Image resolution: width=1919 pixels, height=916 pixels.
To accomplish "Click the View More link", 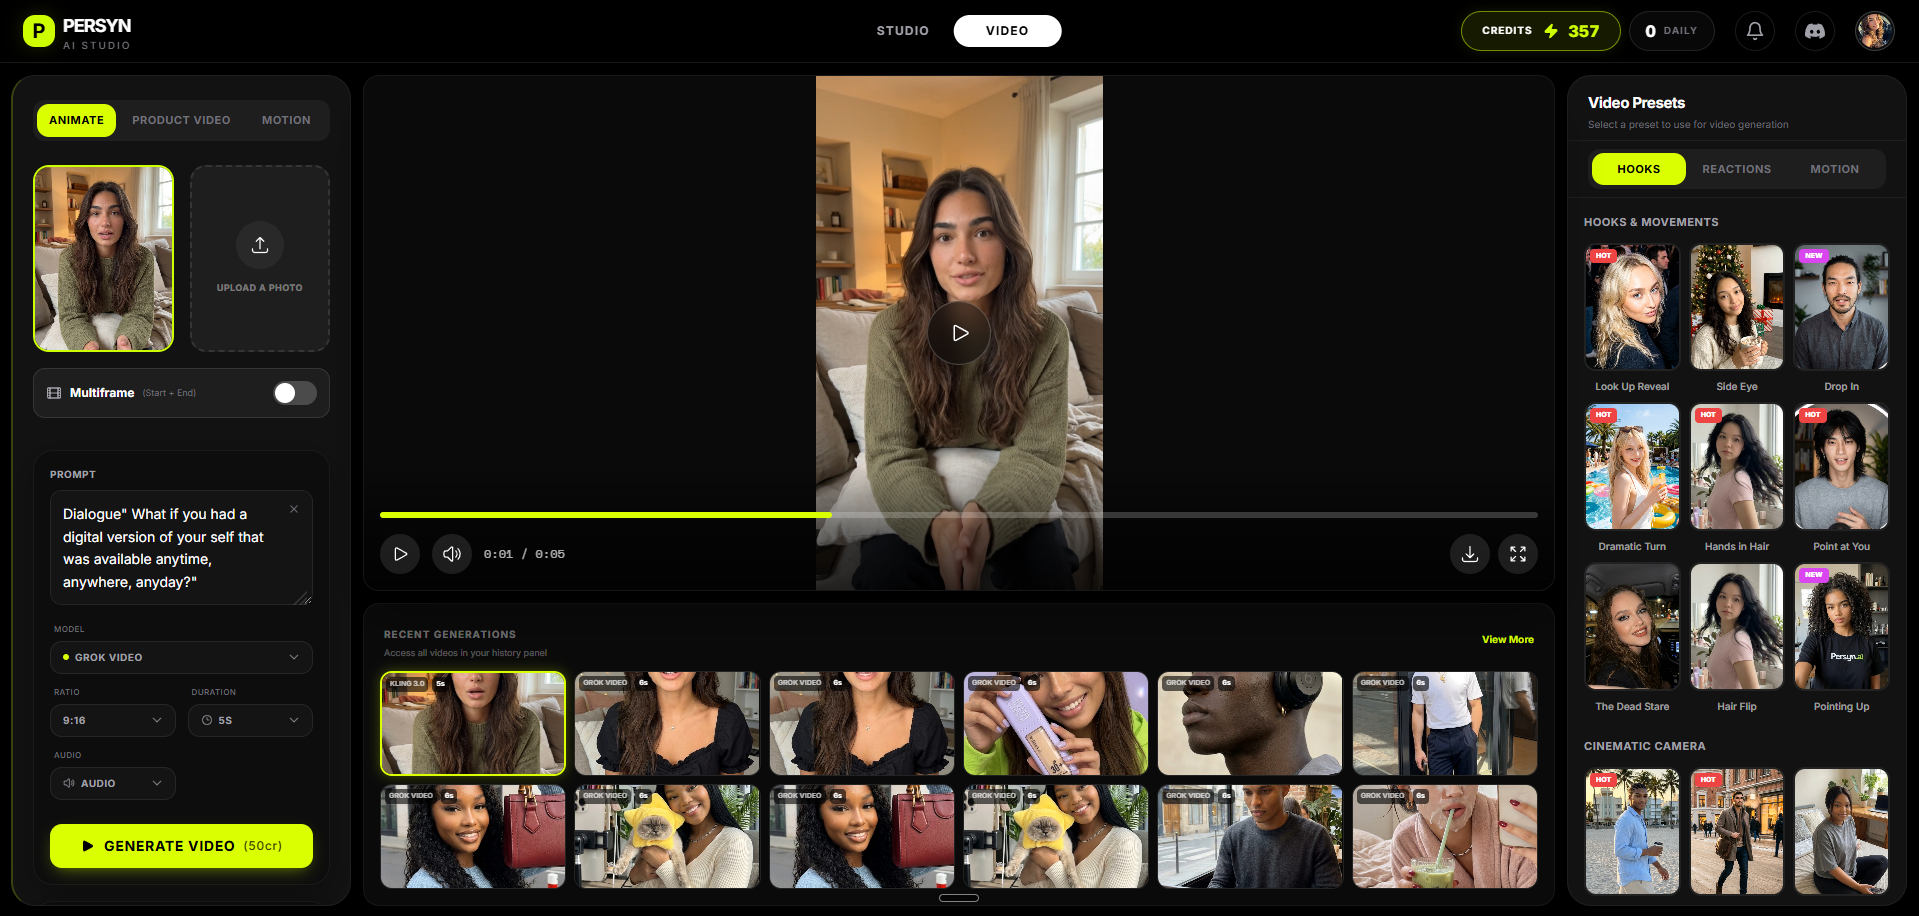I will tap(1508, 640).
